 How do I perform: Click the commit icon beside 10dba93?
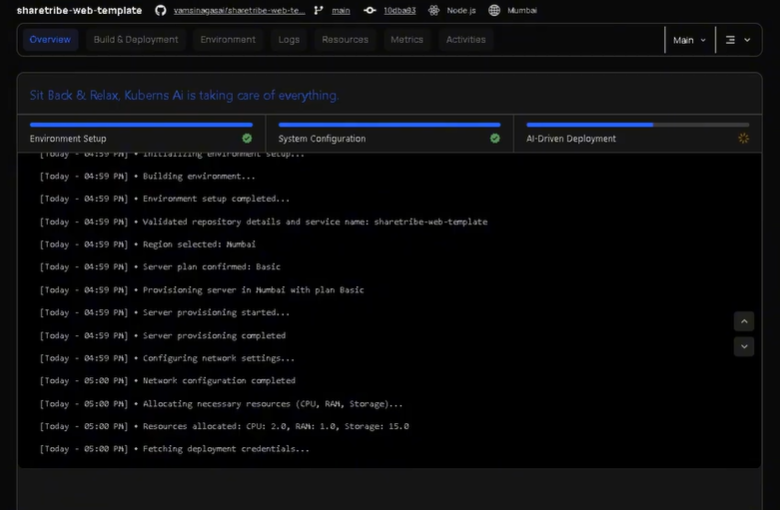point(370,10)
